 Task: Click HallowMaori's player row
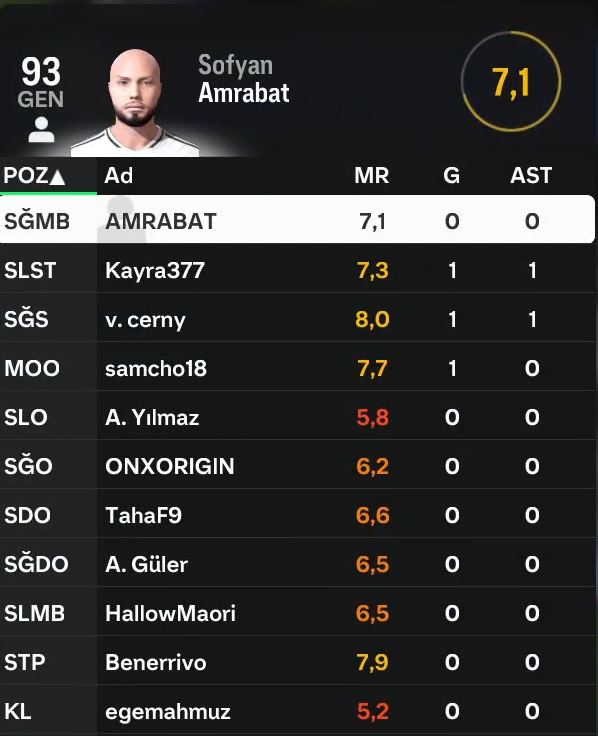click(x=298, y=613)
